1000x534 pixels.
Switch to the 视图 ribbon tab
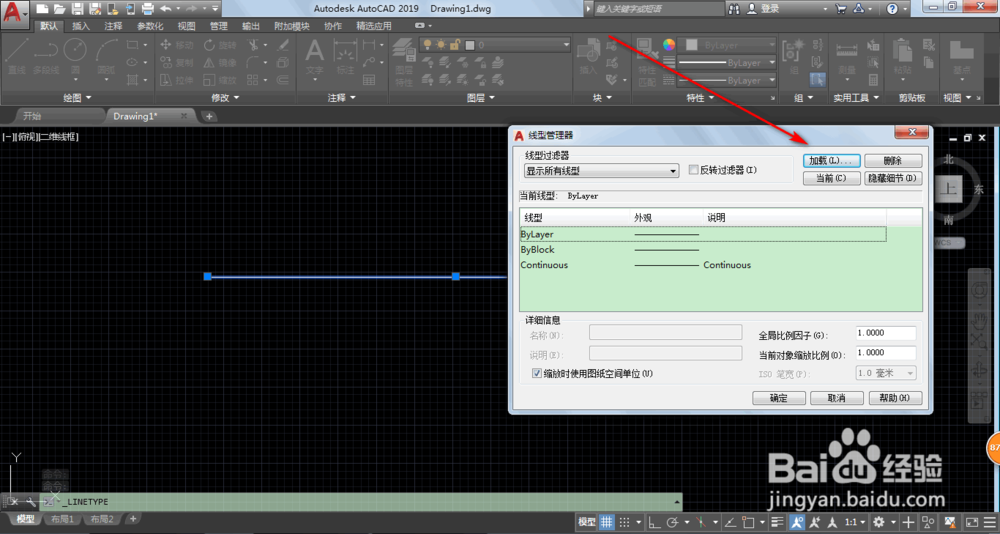click(186, 26)
